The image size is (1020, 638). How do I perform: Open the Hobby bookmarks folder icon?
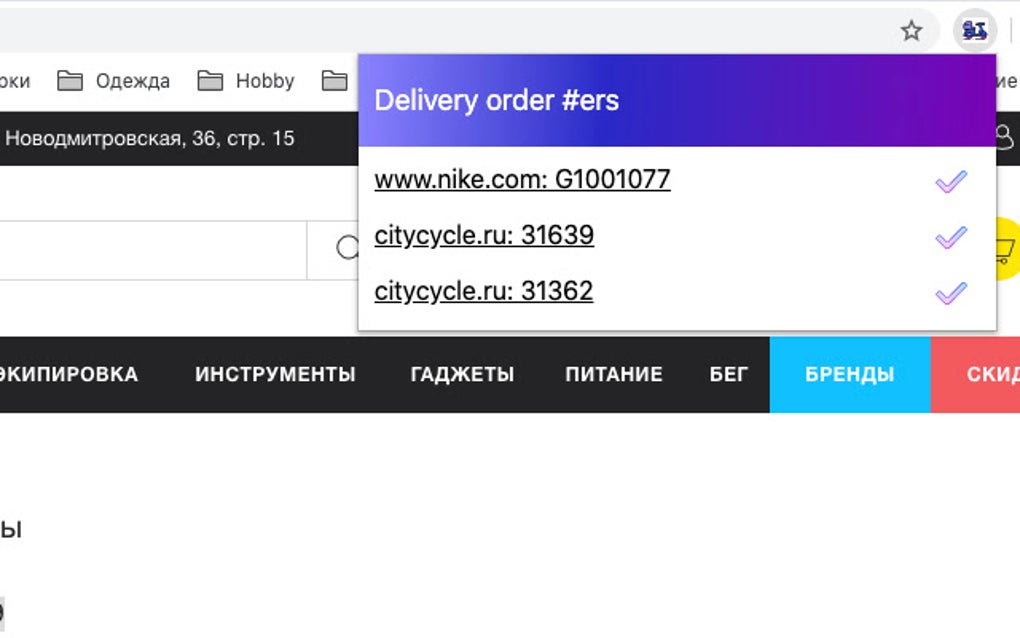(213, 80)
